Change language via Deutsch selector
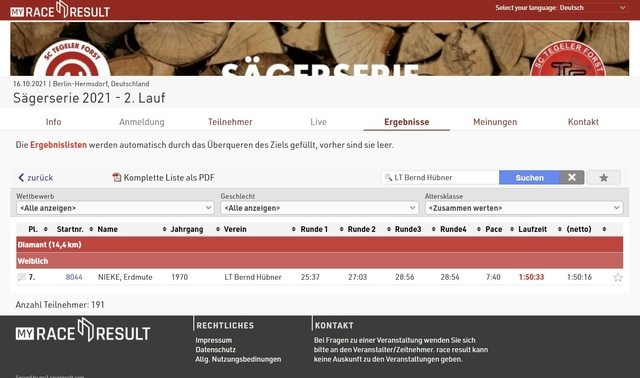 pos(593,8)
